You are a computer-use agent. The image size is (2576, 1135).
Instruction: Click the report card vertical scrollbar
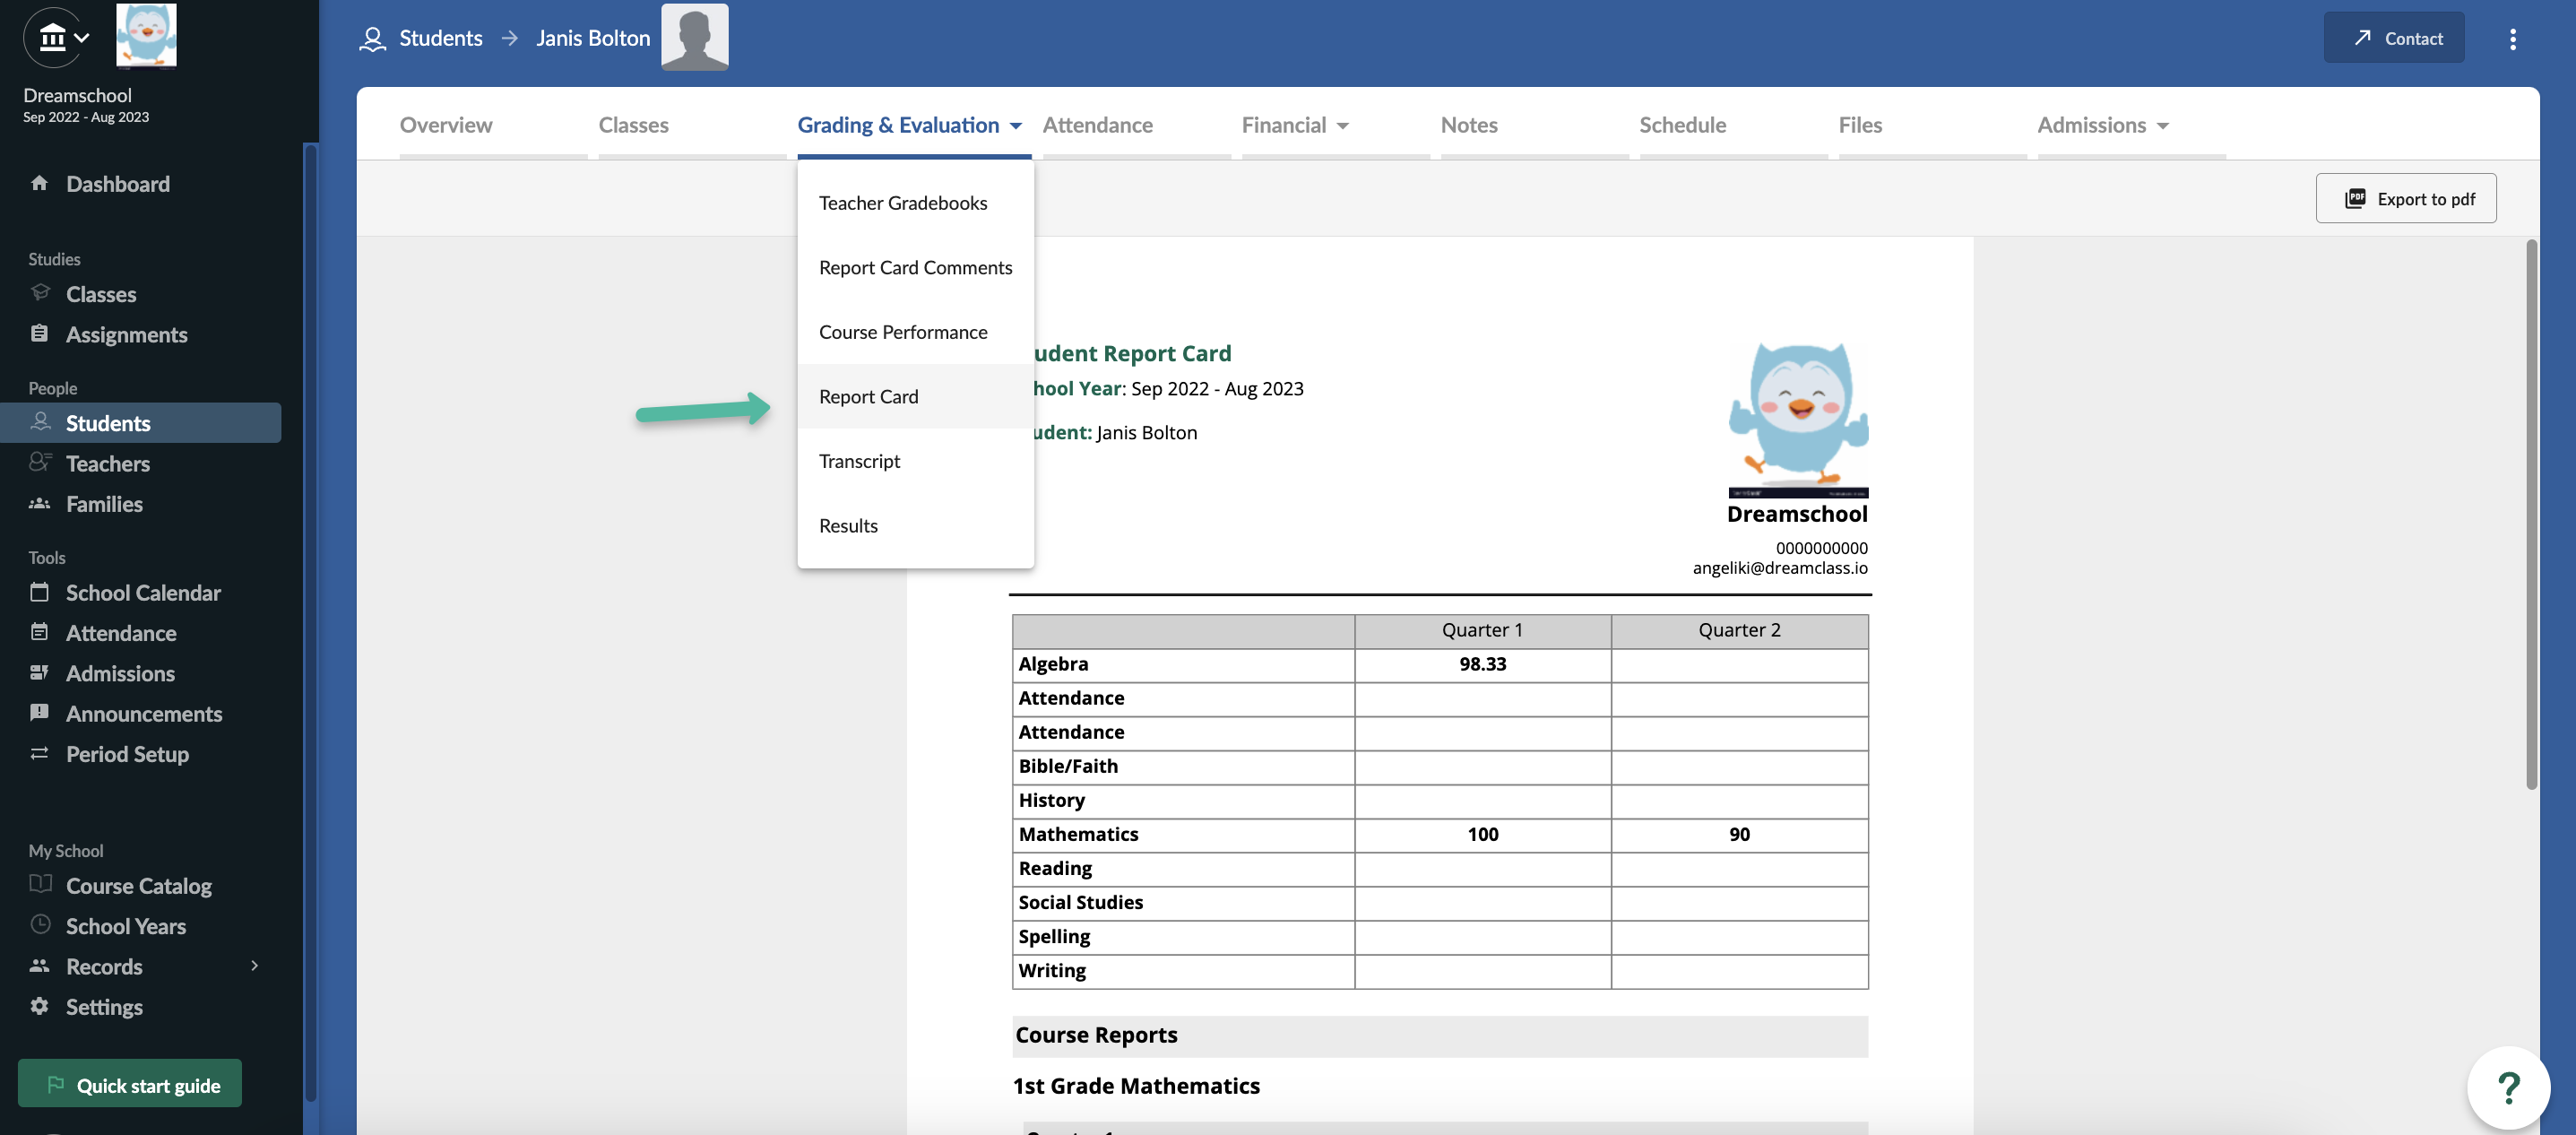pyautogui.click(x=2530, y=514)
